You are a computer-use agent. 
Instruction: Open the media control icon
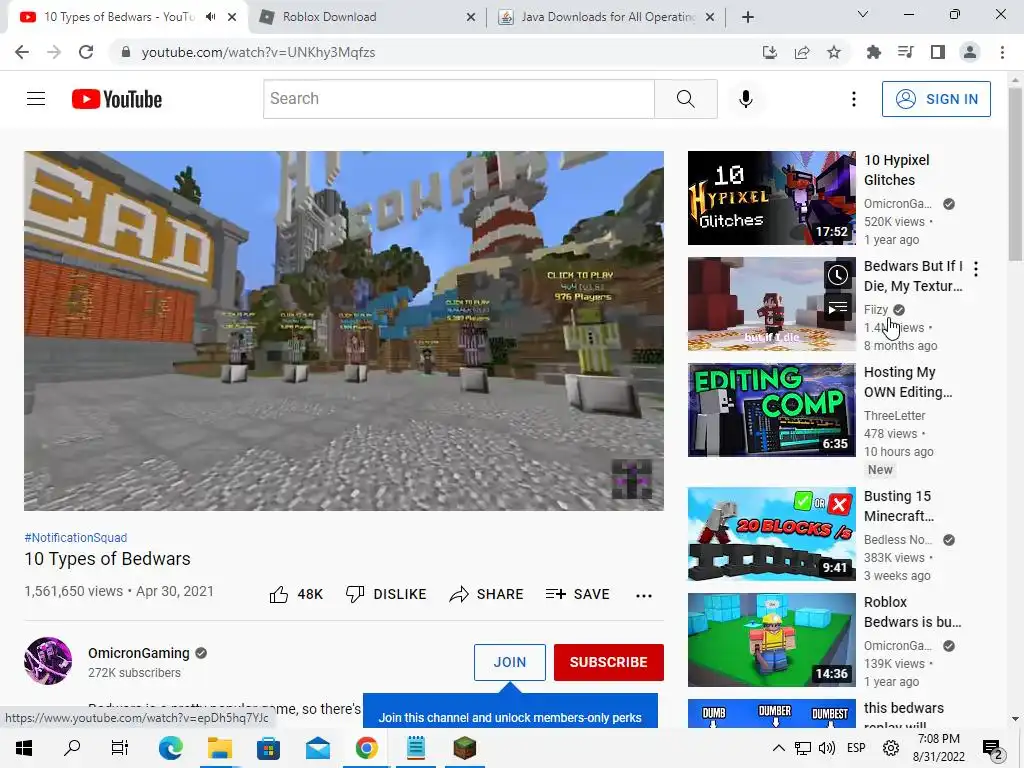[906, 52]
